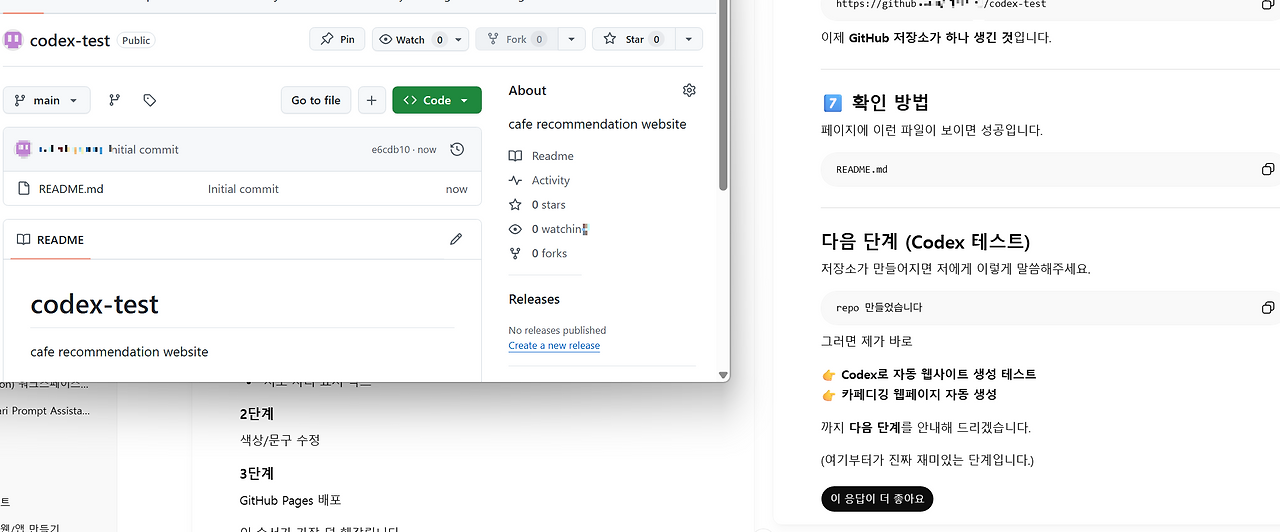Click '이 응답이 더 좋아요' button
Viewport: 1280px width, 532px height.
[x=877, y=498]
